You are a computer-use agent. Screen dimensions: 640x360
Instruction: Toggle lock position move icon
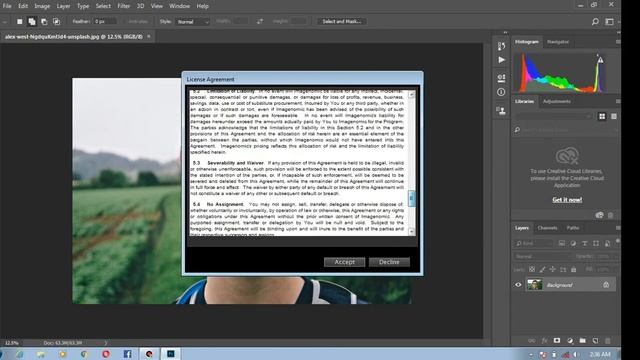[x=552, y=269]
